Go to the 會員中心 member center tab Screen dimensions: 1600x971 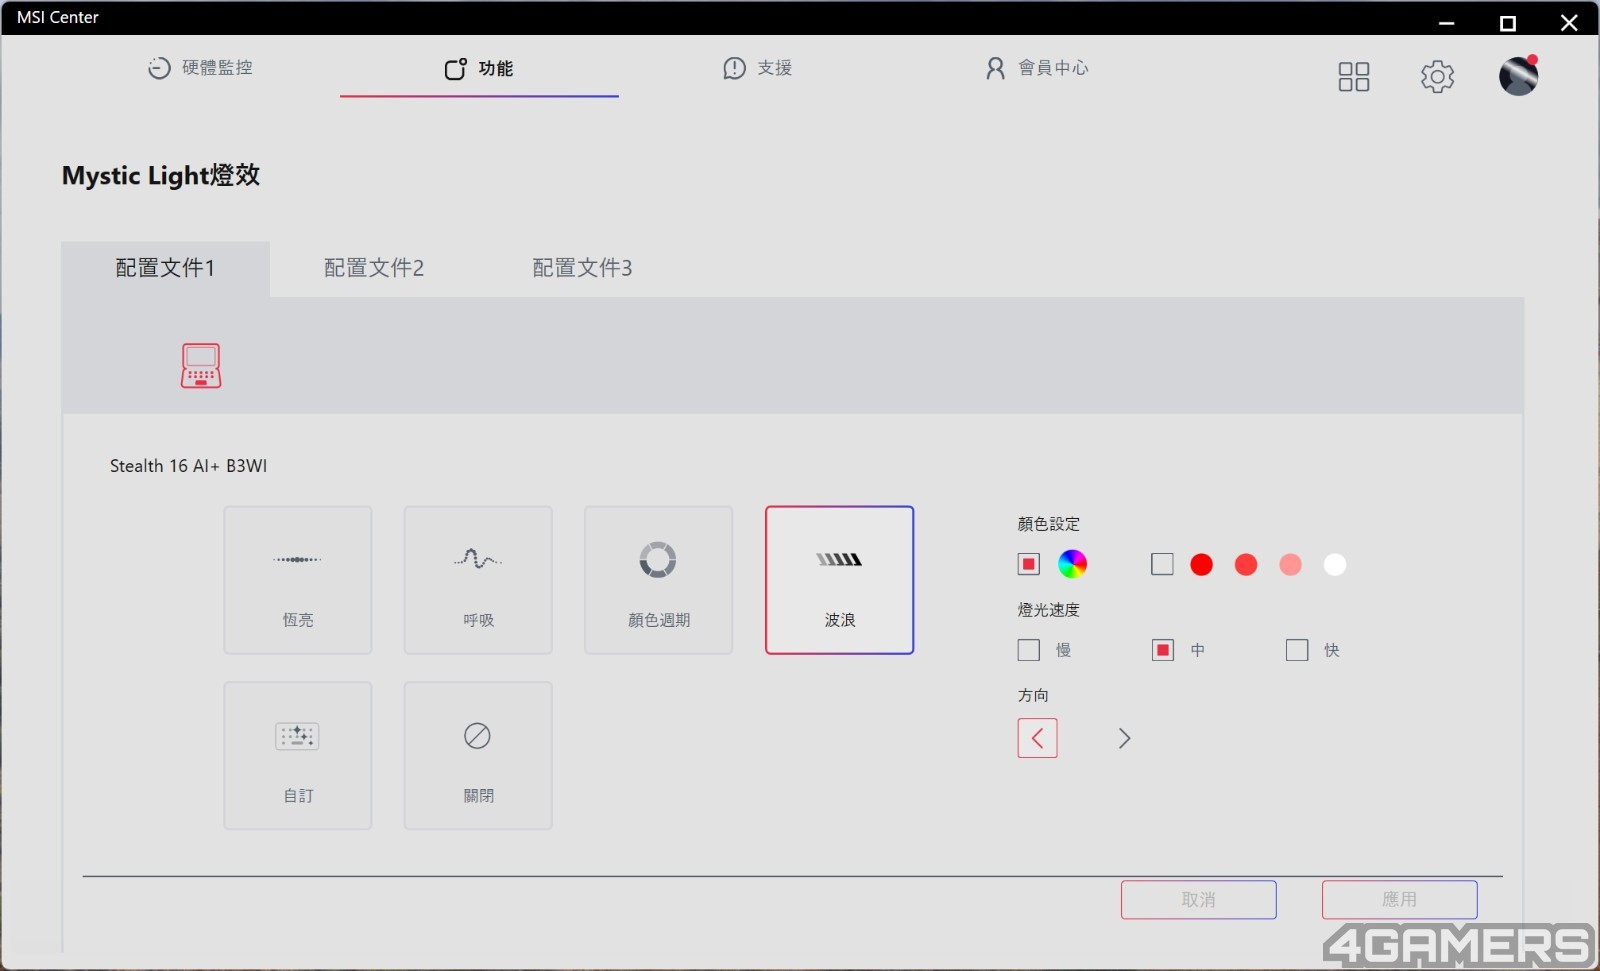pyautogui.click(x=1037, y=68)
